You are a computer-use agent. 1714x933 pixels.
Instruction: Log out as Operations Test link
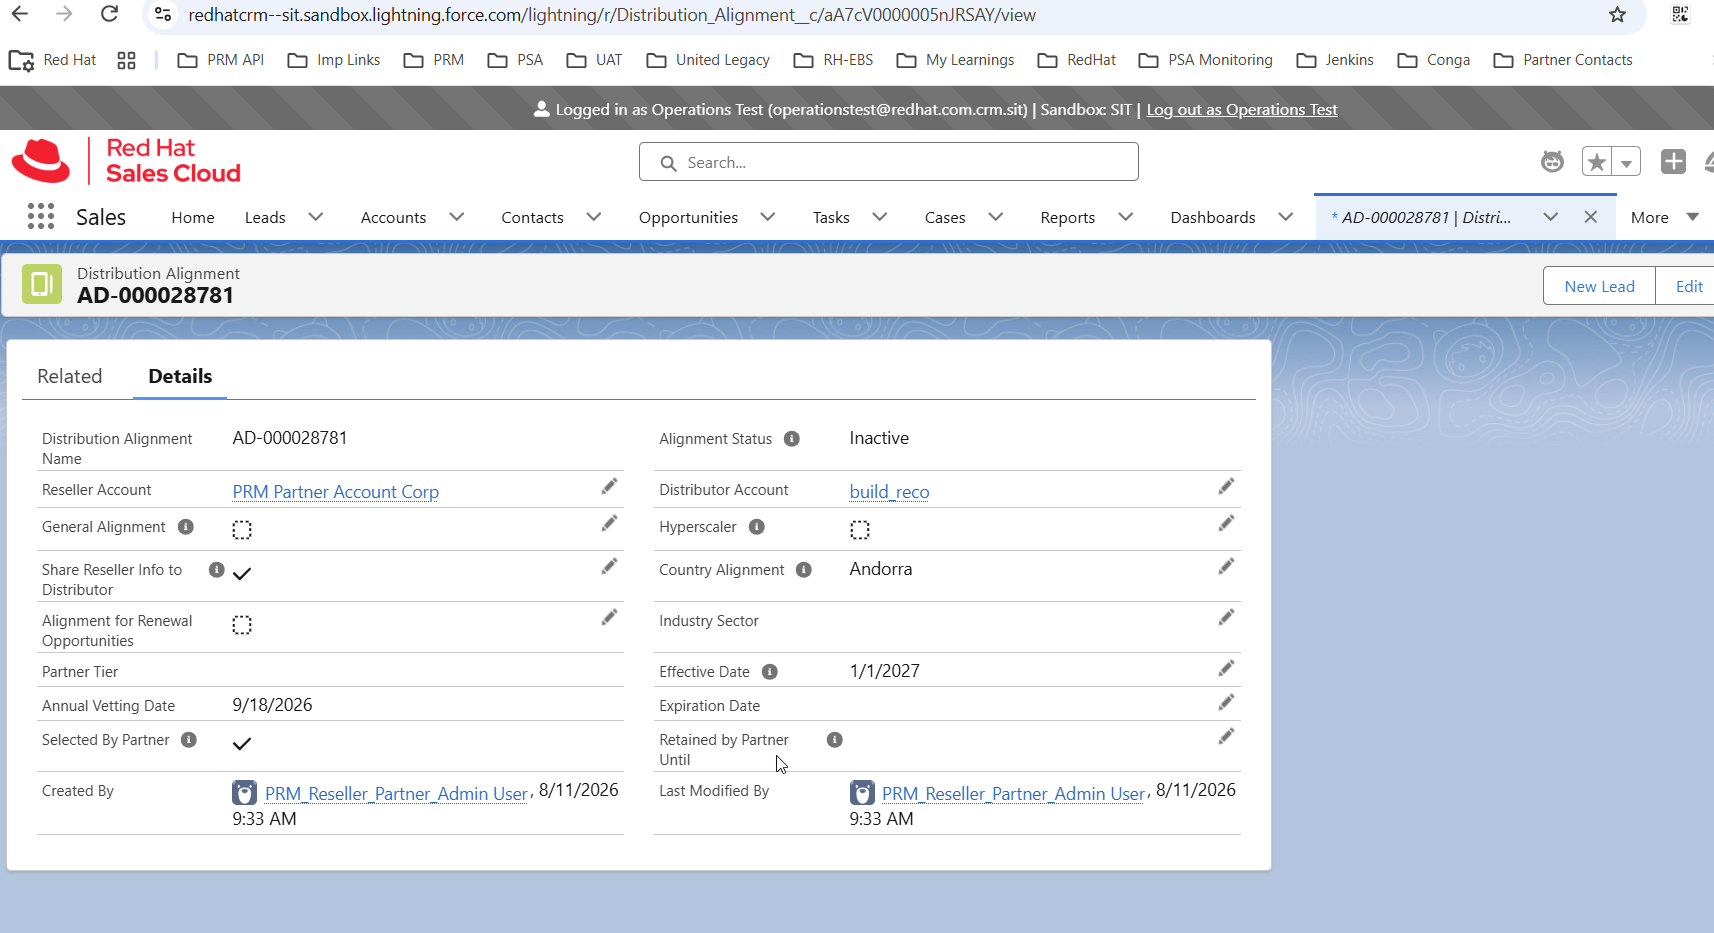1242,110
